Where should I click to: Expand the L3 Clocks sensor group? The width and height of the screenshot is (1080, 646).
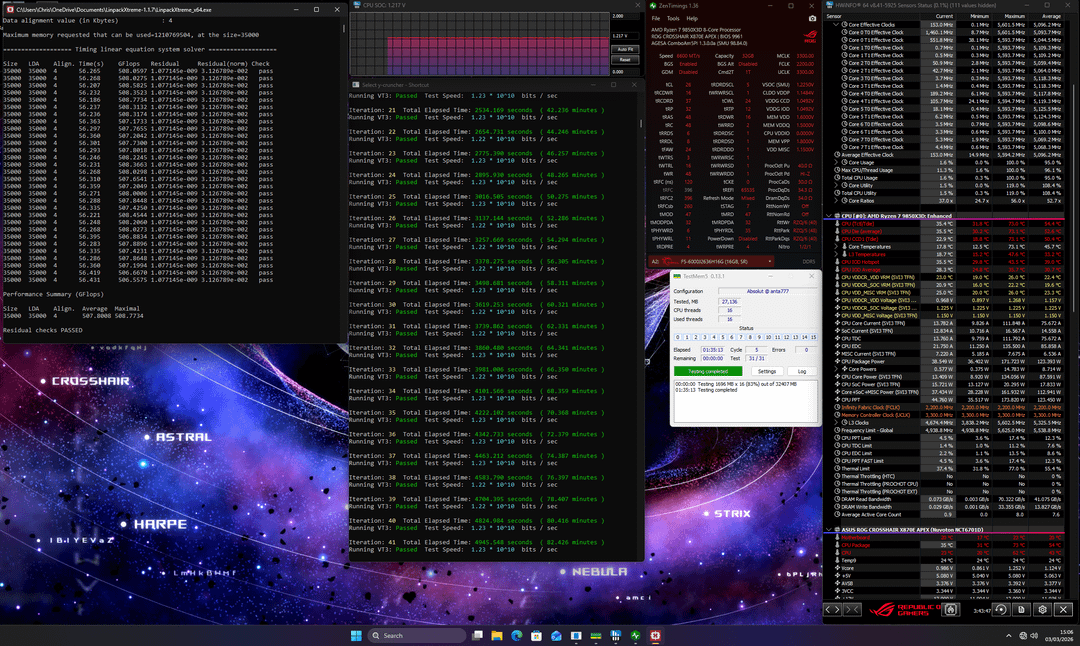tap(838, 423)
